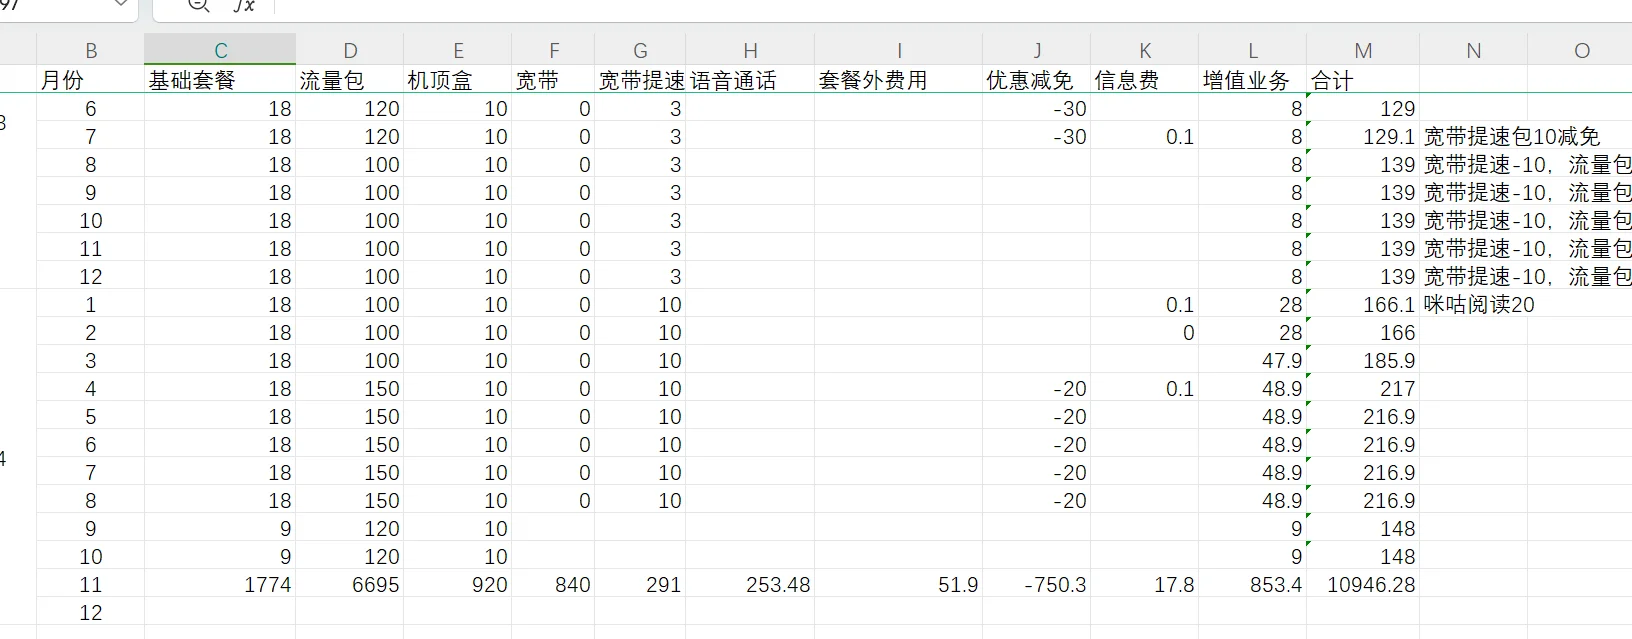Select the sum cell showing 51.9
This screenshot has height=639, width=1632.
(899, 585)
